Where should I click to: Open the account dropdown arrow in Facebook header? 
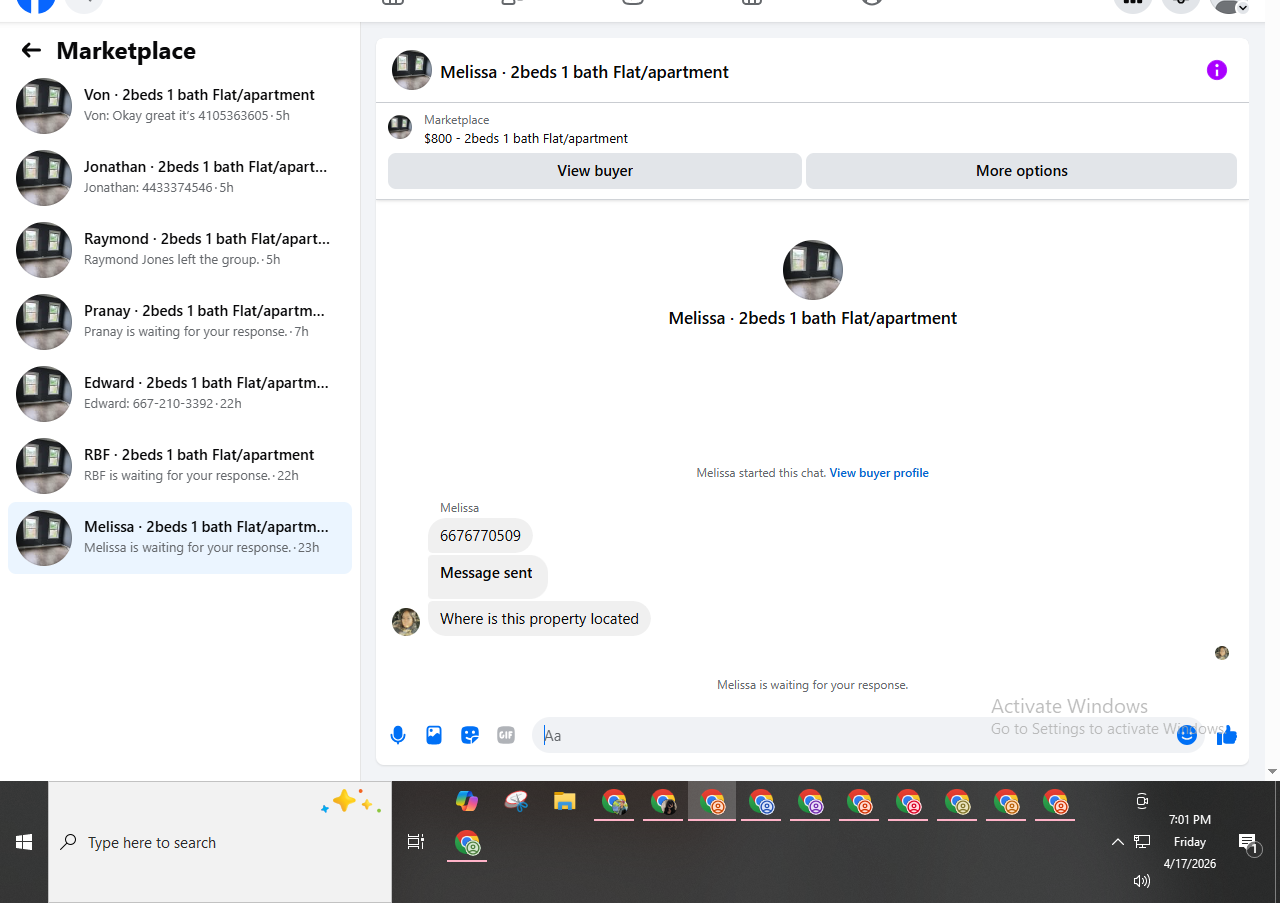pyautogui.click(x=1242, y=8)
